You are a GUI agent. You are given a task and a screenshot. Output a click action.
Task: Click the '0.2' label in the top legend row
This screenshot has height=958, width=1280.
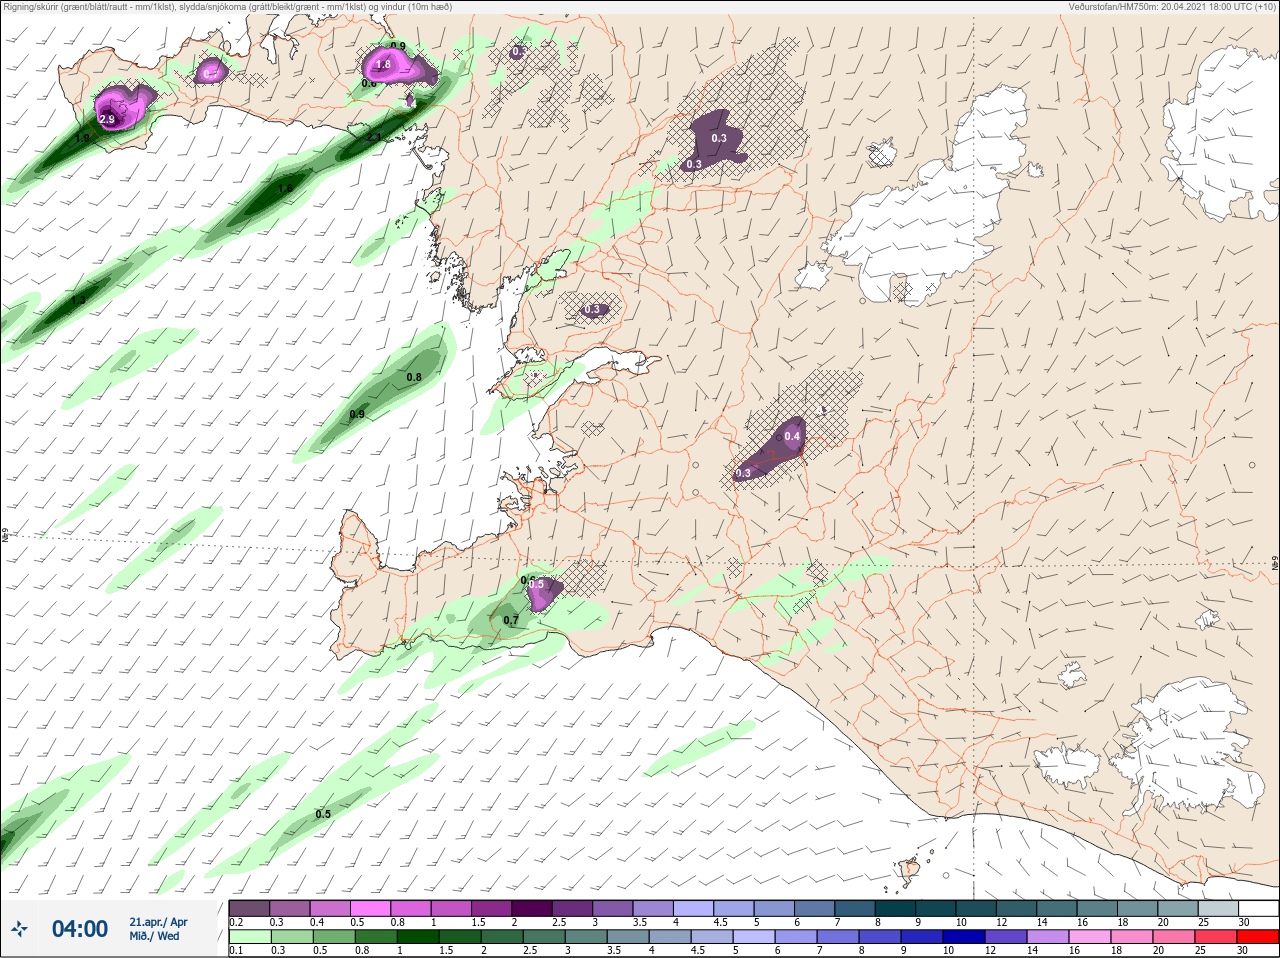(237, 922)
